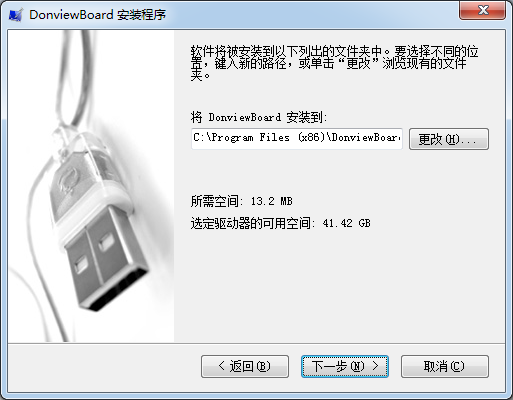The width and height of the screenshot is (513, 400).
Task: Click the installation path text field
Action: point(297,138)
